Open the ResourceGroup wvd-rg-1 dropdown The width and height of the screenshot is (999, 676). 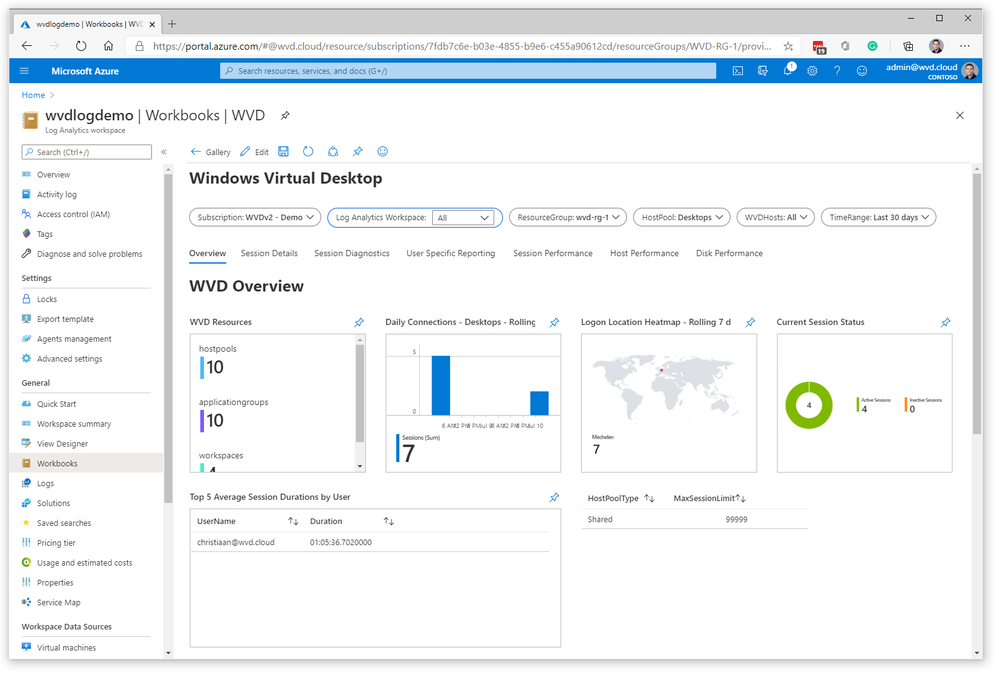tap(568, 217)
